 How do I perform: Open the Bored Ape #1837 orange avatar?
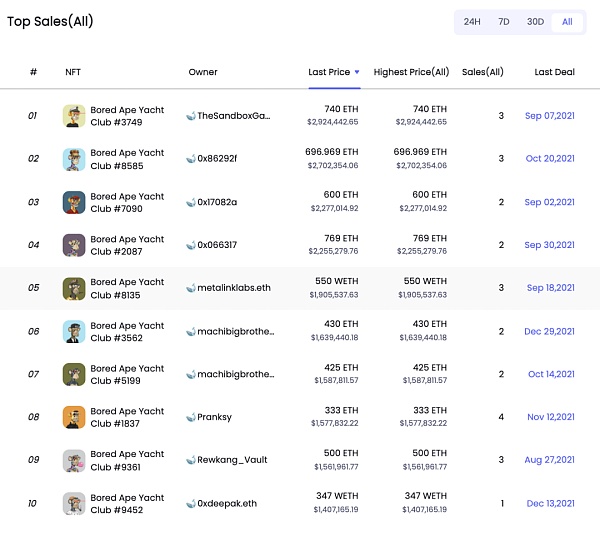pyautogui.click(x=74, y=417)
